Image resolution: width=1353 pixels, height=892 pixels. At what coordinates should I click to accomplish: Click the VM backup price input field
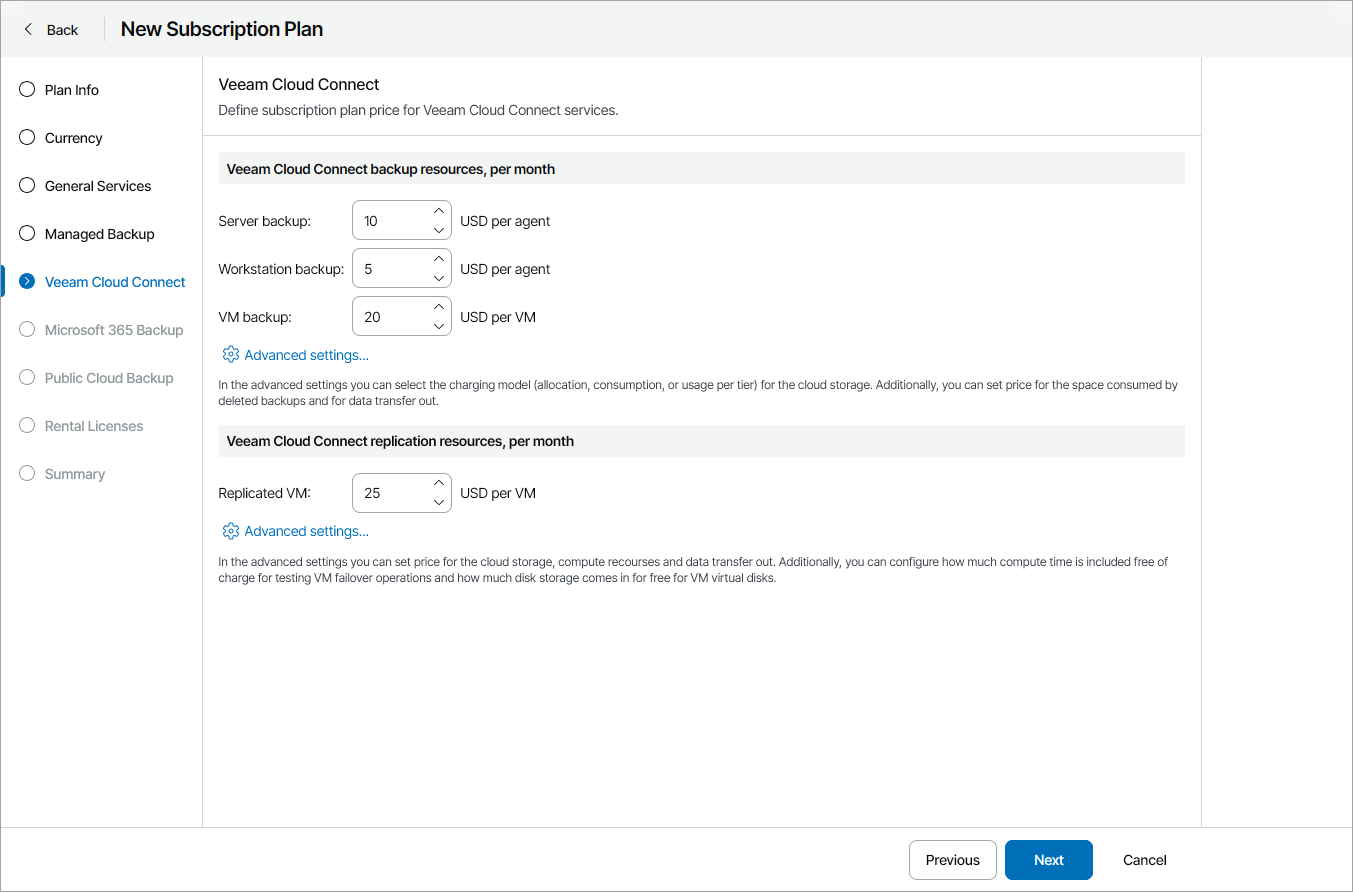(390, 317)
